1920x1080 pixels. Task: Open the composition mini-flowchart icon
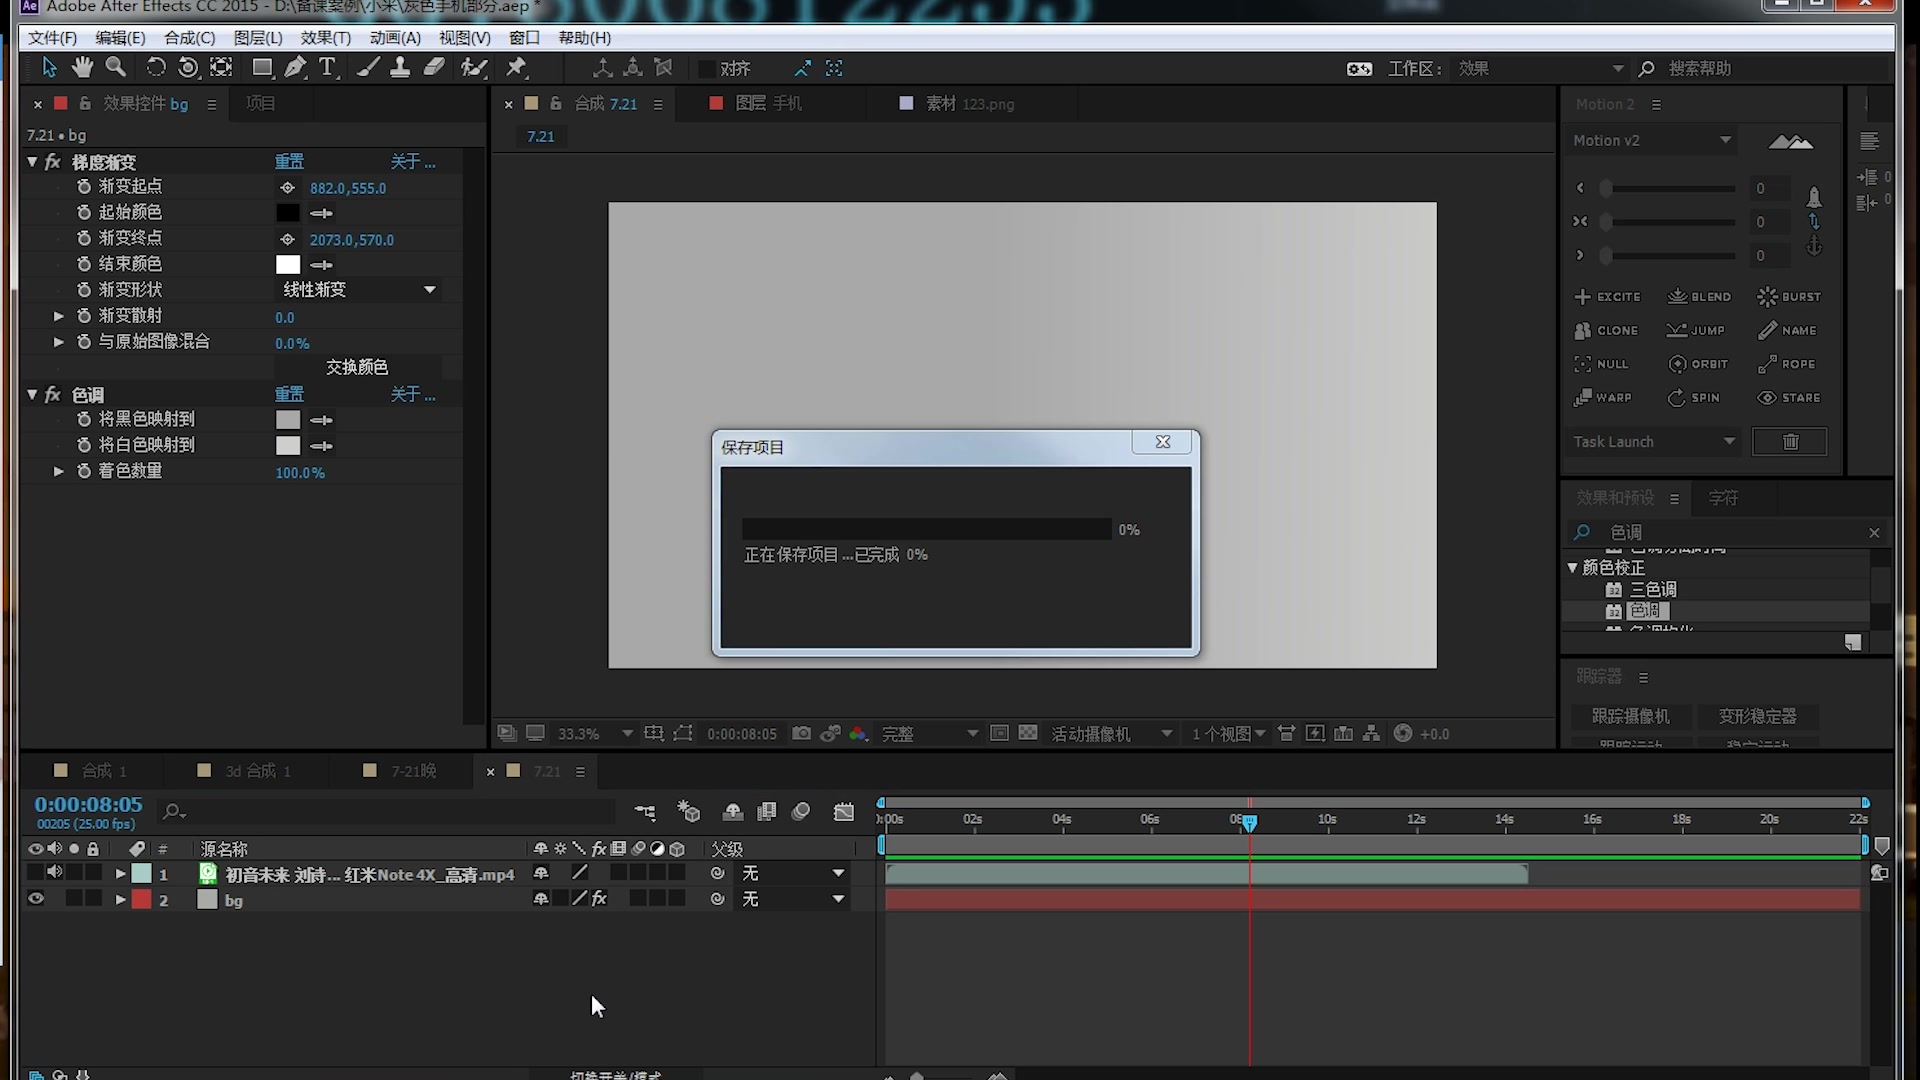pyautogui.click(x=645, y=812)
